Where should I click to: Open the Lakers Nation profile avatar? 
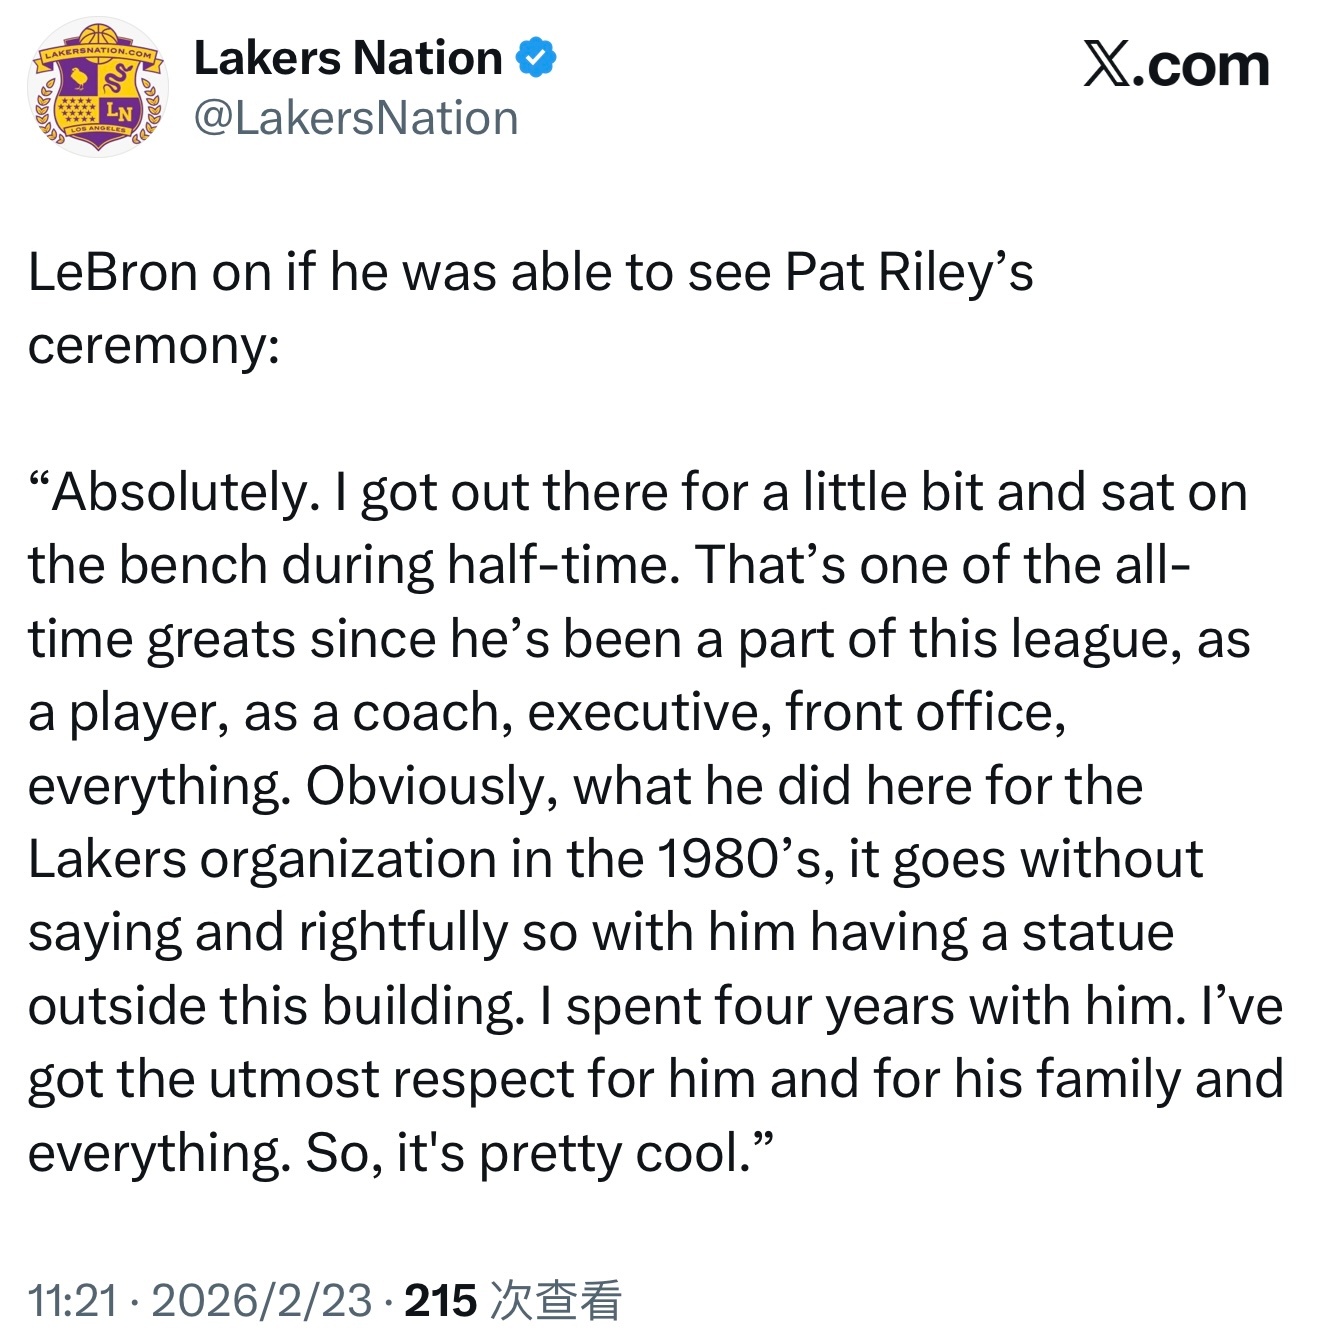(x=98, y=87)
